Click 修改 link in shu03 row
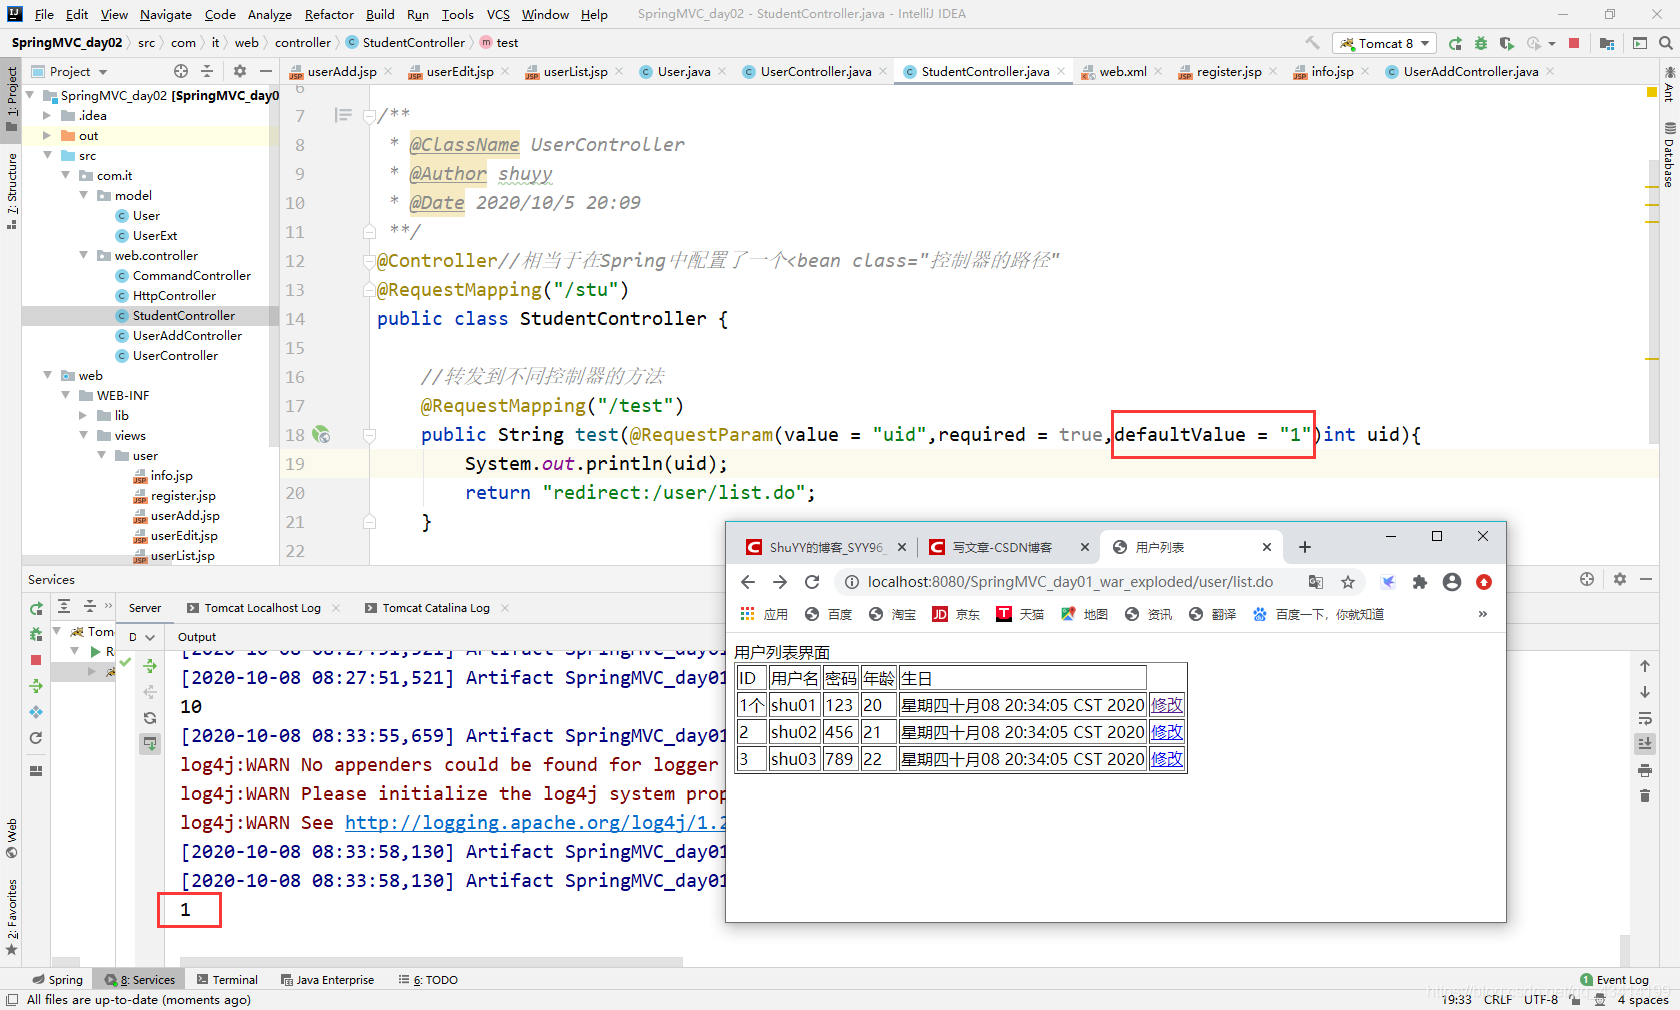Viewport: 1680px width, 1010px height. coord(1167,759)
